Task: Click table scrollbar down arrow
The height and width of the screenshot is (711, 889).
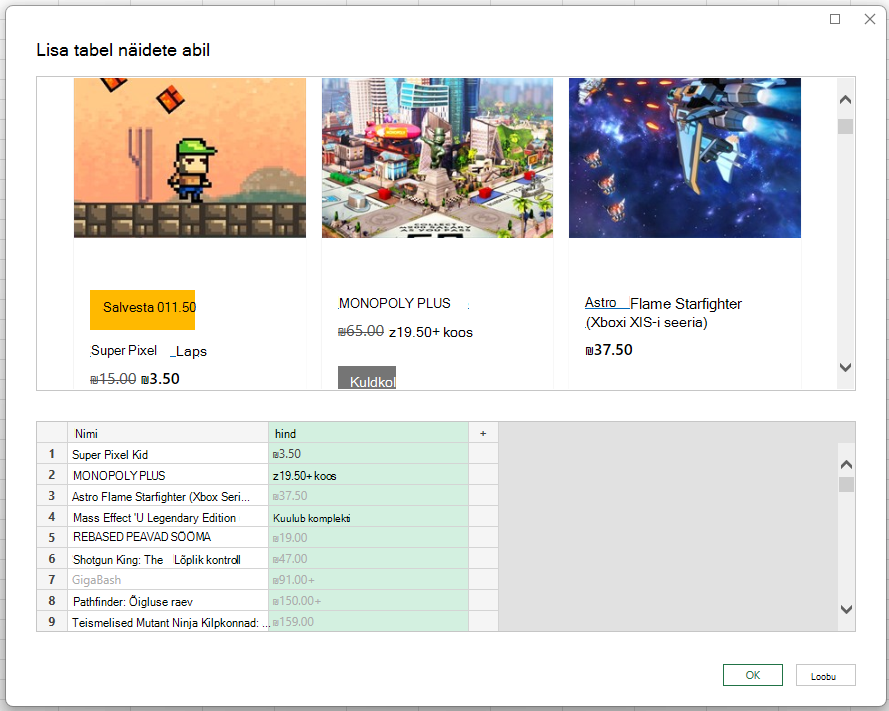Action: [x=846, y=610]
